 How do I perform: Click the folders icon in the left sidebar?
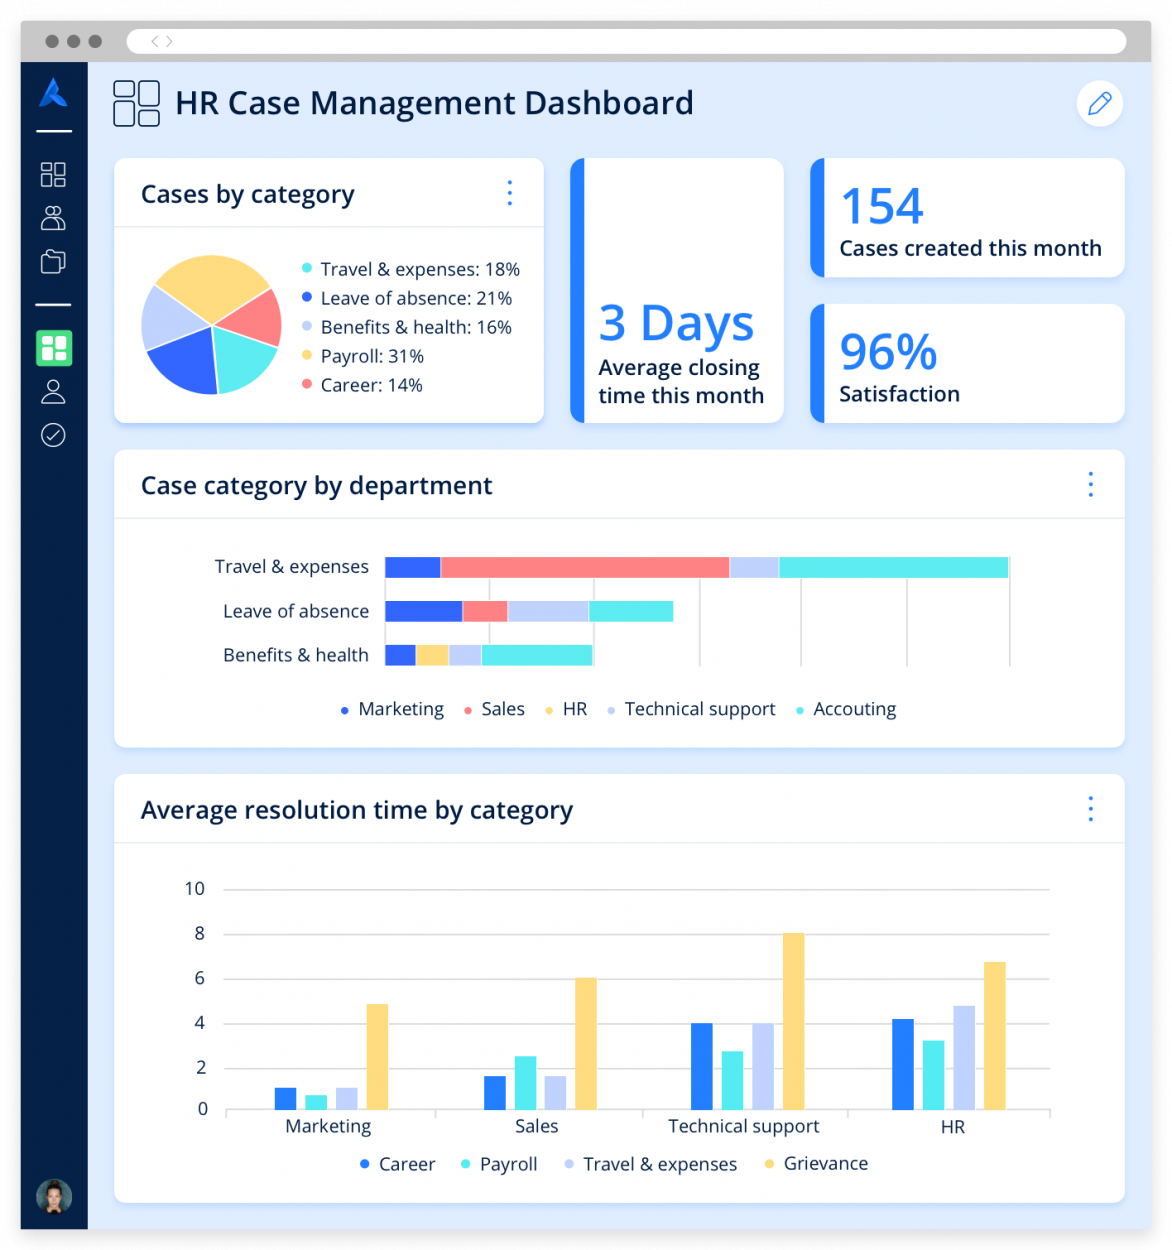[53, 261]
